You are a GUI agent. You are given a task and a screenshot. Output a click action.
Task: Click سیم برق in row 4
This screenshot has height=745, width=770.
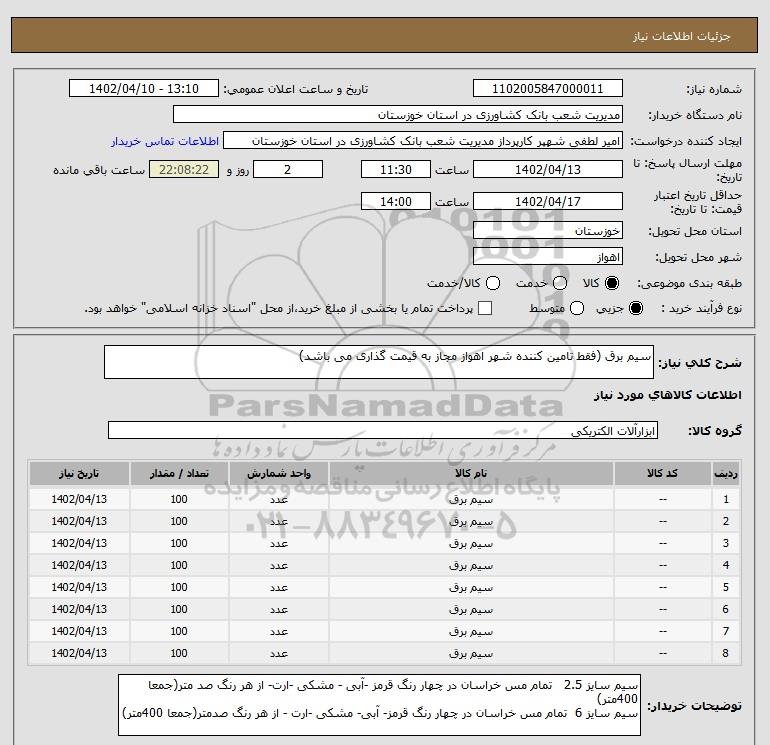tap(470, 566)
